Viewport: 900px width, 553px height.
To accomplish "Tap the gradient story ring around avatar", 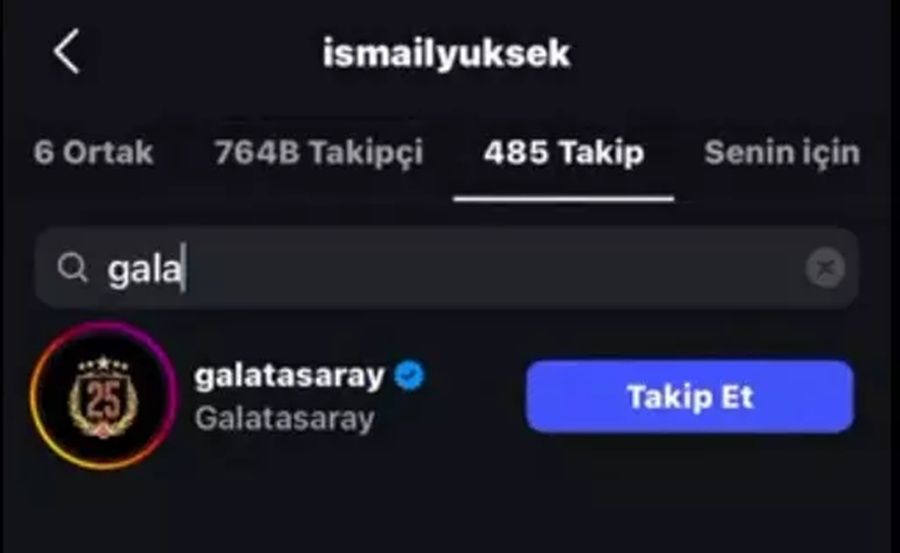I will tap(103, 396).
